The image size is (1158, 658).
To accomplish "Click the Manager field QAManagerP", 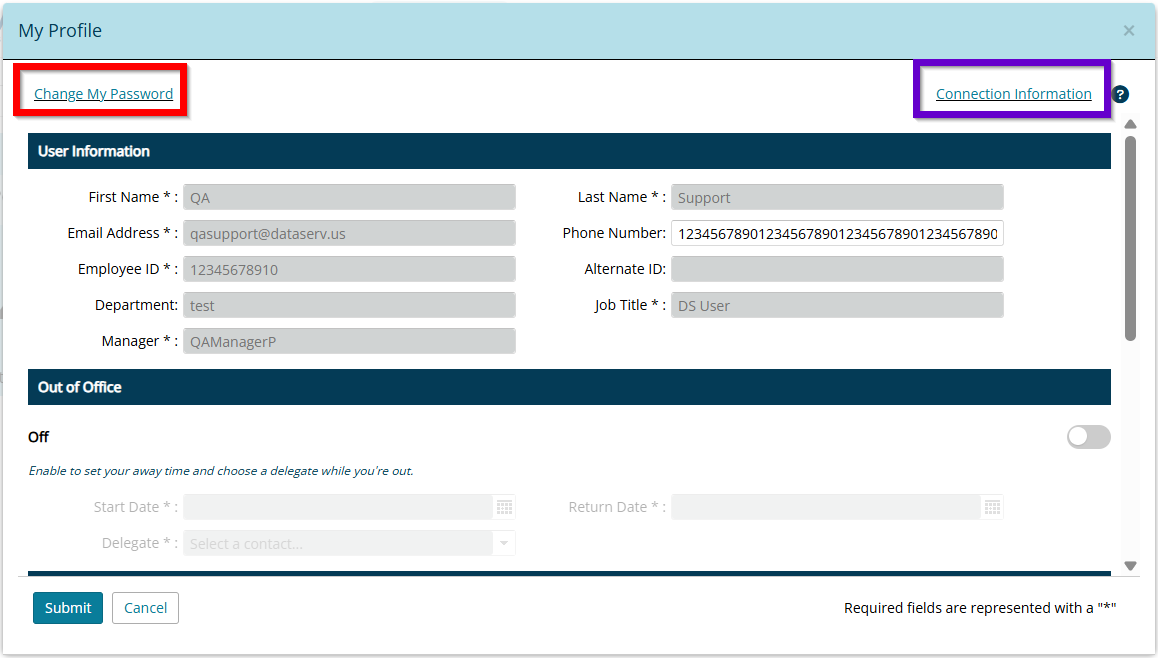I will pyautogui.click(x=349, y=341).
